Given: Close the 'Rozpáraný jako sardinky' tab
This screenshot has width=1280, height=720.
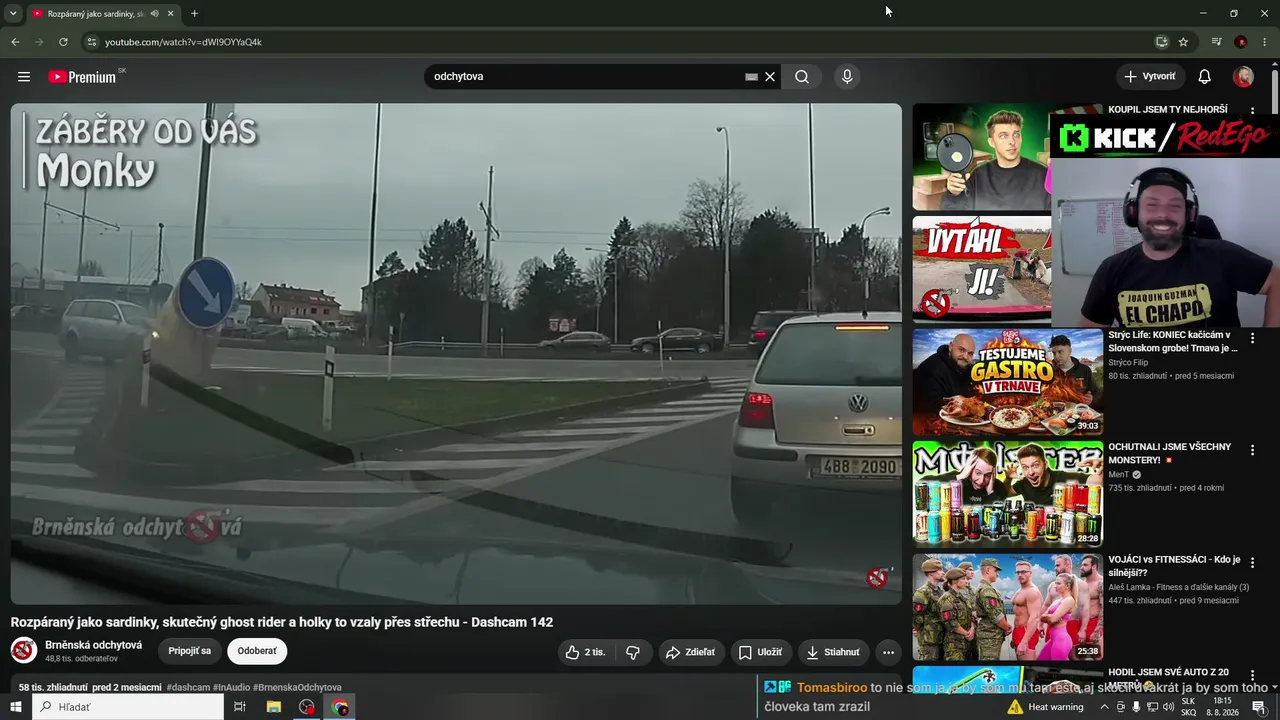Looking at the screenshot, I should point(171,14).
